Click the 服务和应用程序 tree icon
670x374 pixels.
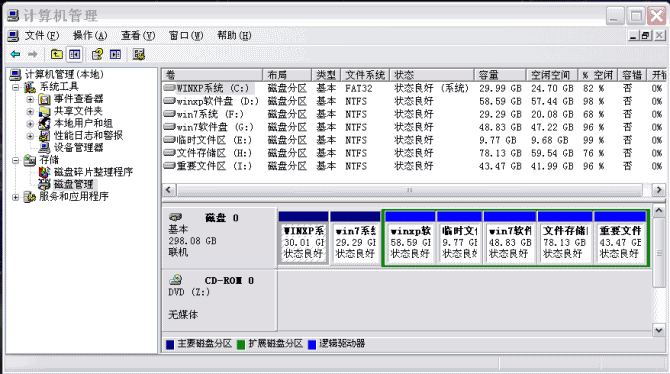click(x=30, y=197)
